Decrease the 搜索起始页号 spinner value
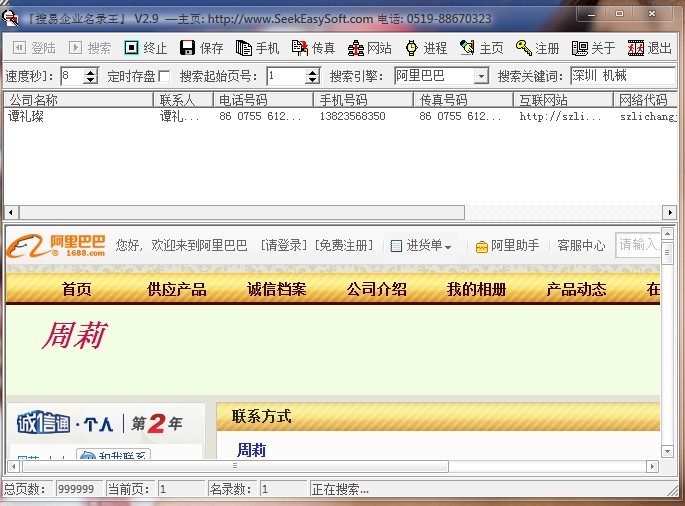This screenshot has height=506, width=685. pos(312,80)
